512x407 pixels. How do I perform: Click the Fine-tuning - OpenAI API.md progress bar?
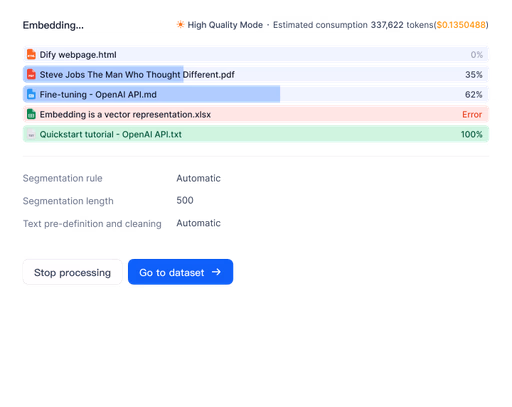pyautogui.click(x=256, y=94)
